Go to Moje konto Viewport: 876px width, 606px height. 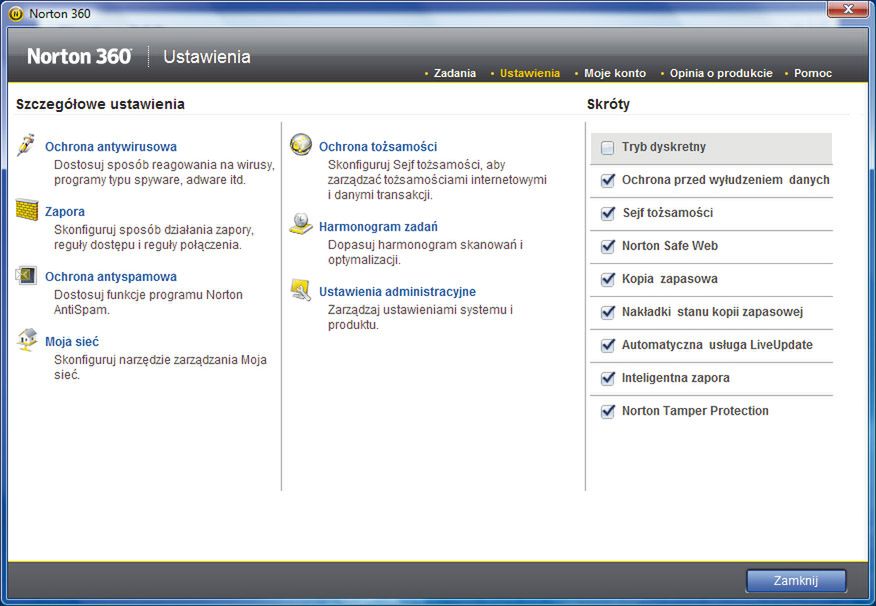615,73
